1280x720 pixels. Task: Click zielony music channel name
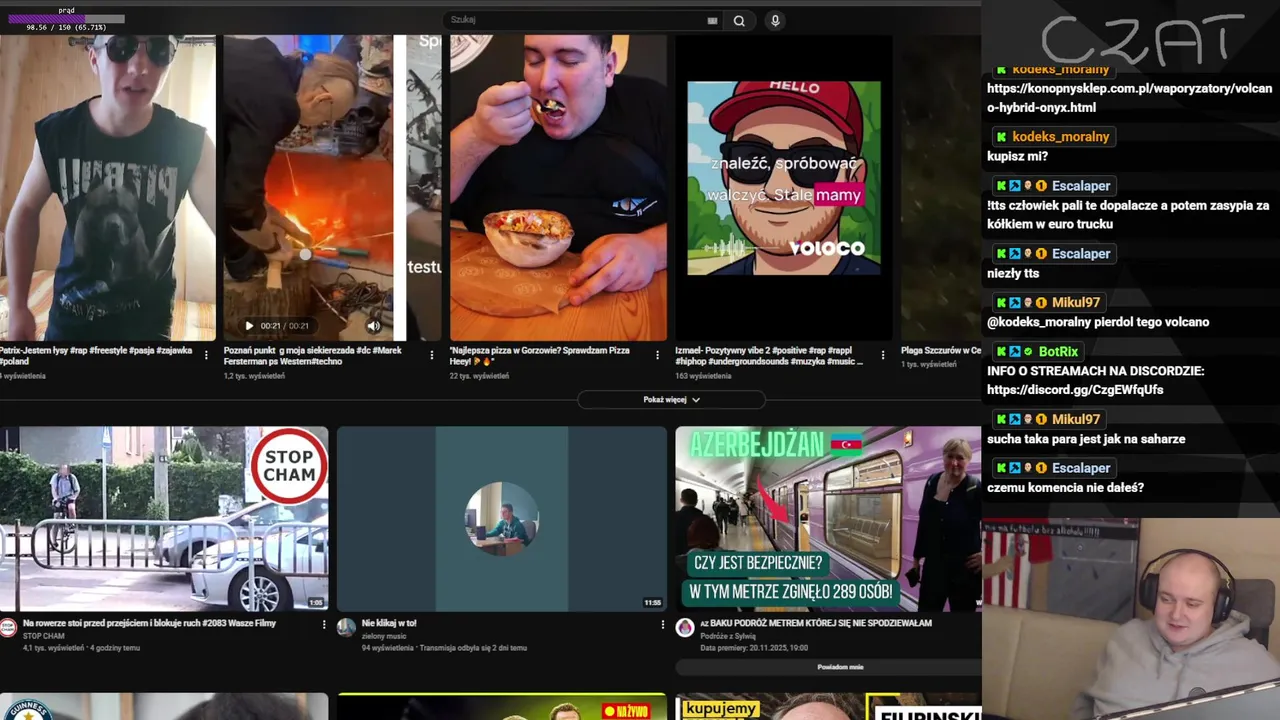pyautogui.click(x=384, y=636)
